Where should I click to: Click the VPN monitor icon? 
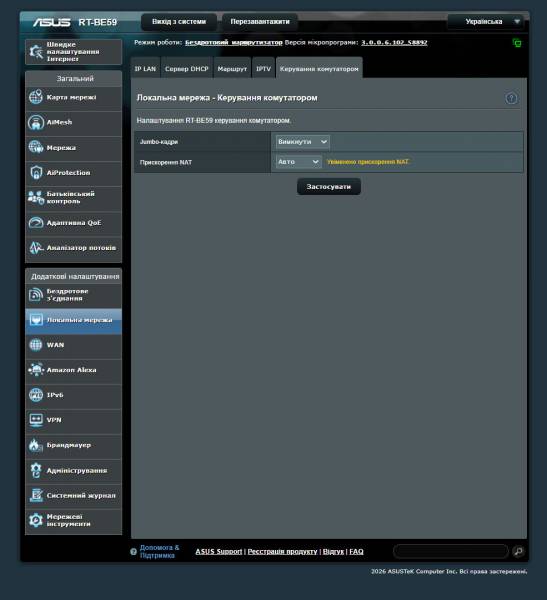(x=36, y=420)
